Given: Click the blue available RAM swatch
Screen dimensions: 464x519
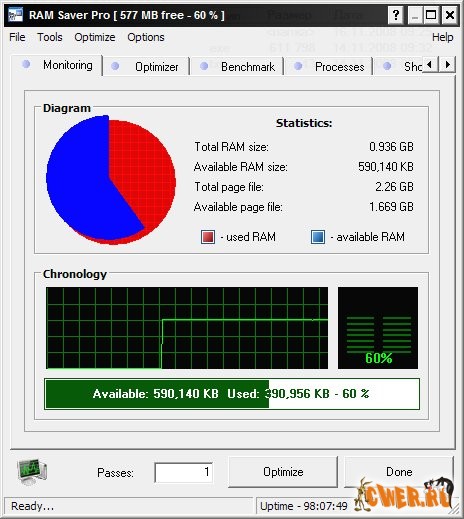Looking at the screenshot, I should click(x=318, y=237).
